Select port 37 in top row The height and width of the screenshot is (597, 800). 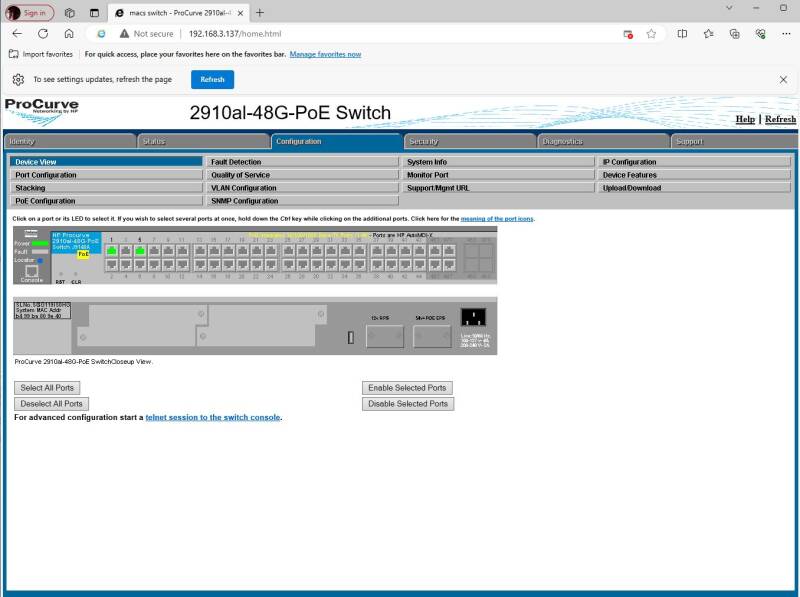click(x=377, y=251)
